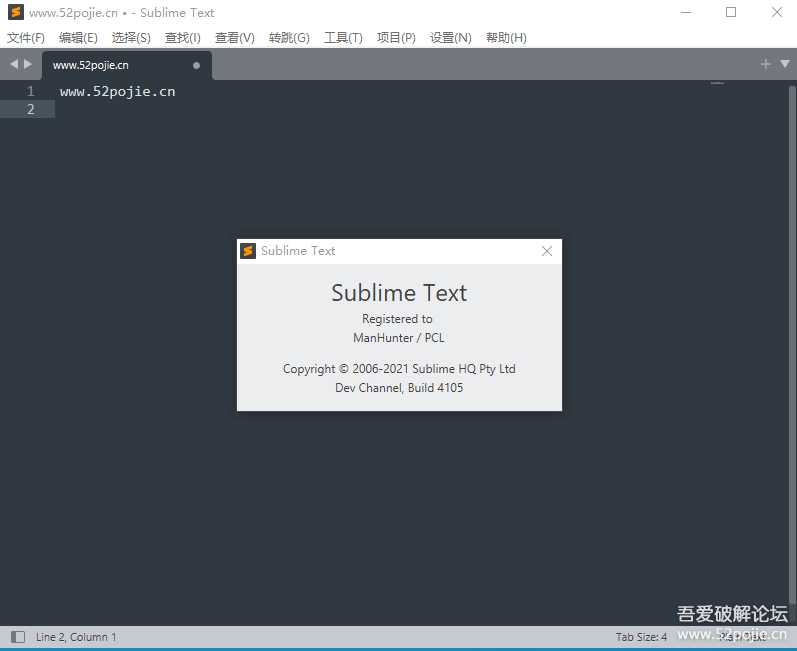Image resolution: width=797 pixels, height=651 pixels.
Task: Click the Sublime Text icon in title bar
Action: [16, 13]
